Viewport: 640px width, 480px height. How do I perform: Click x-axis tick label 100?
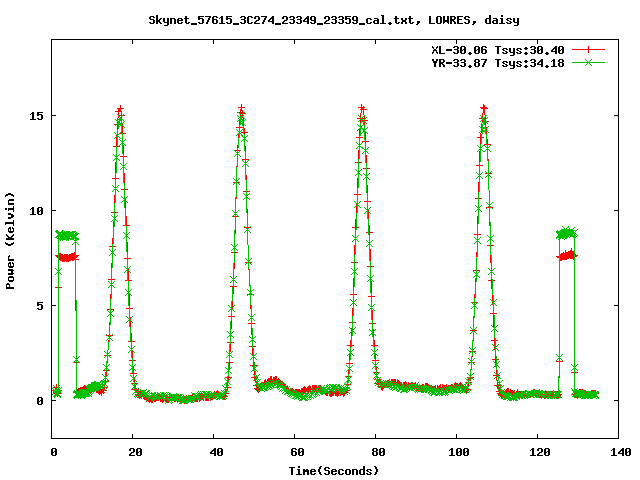tap(458, 452)
